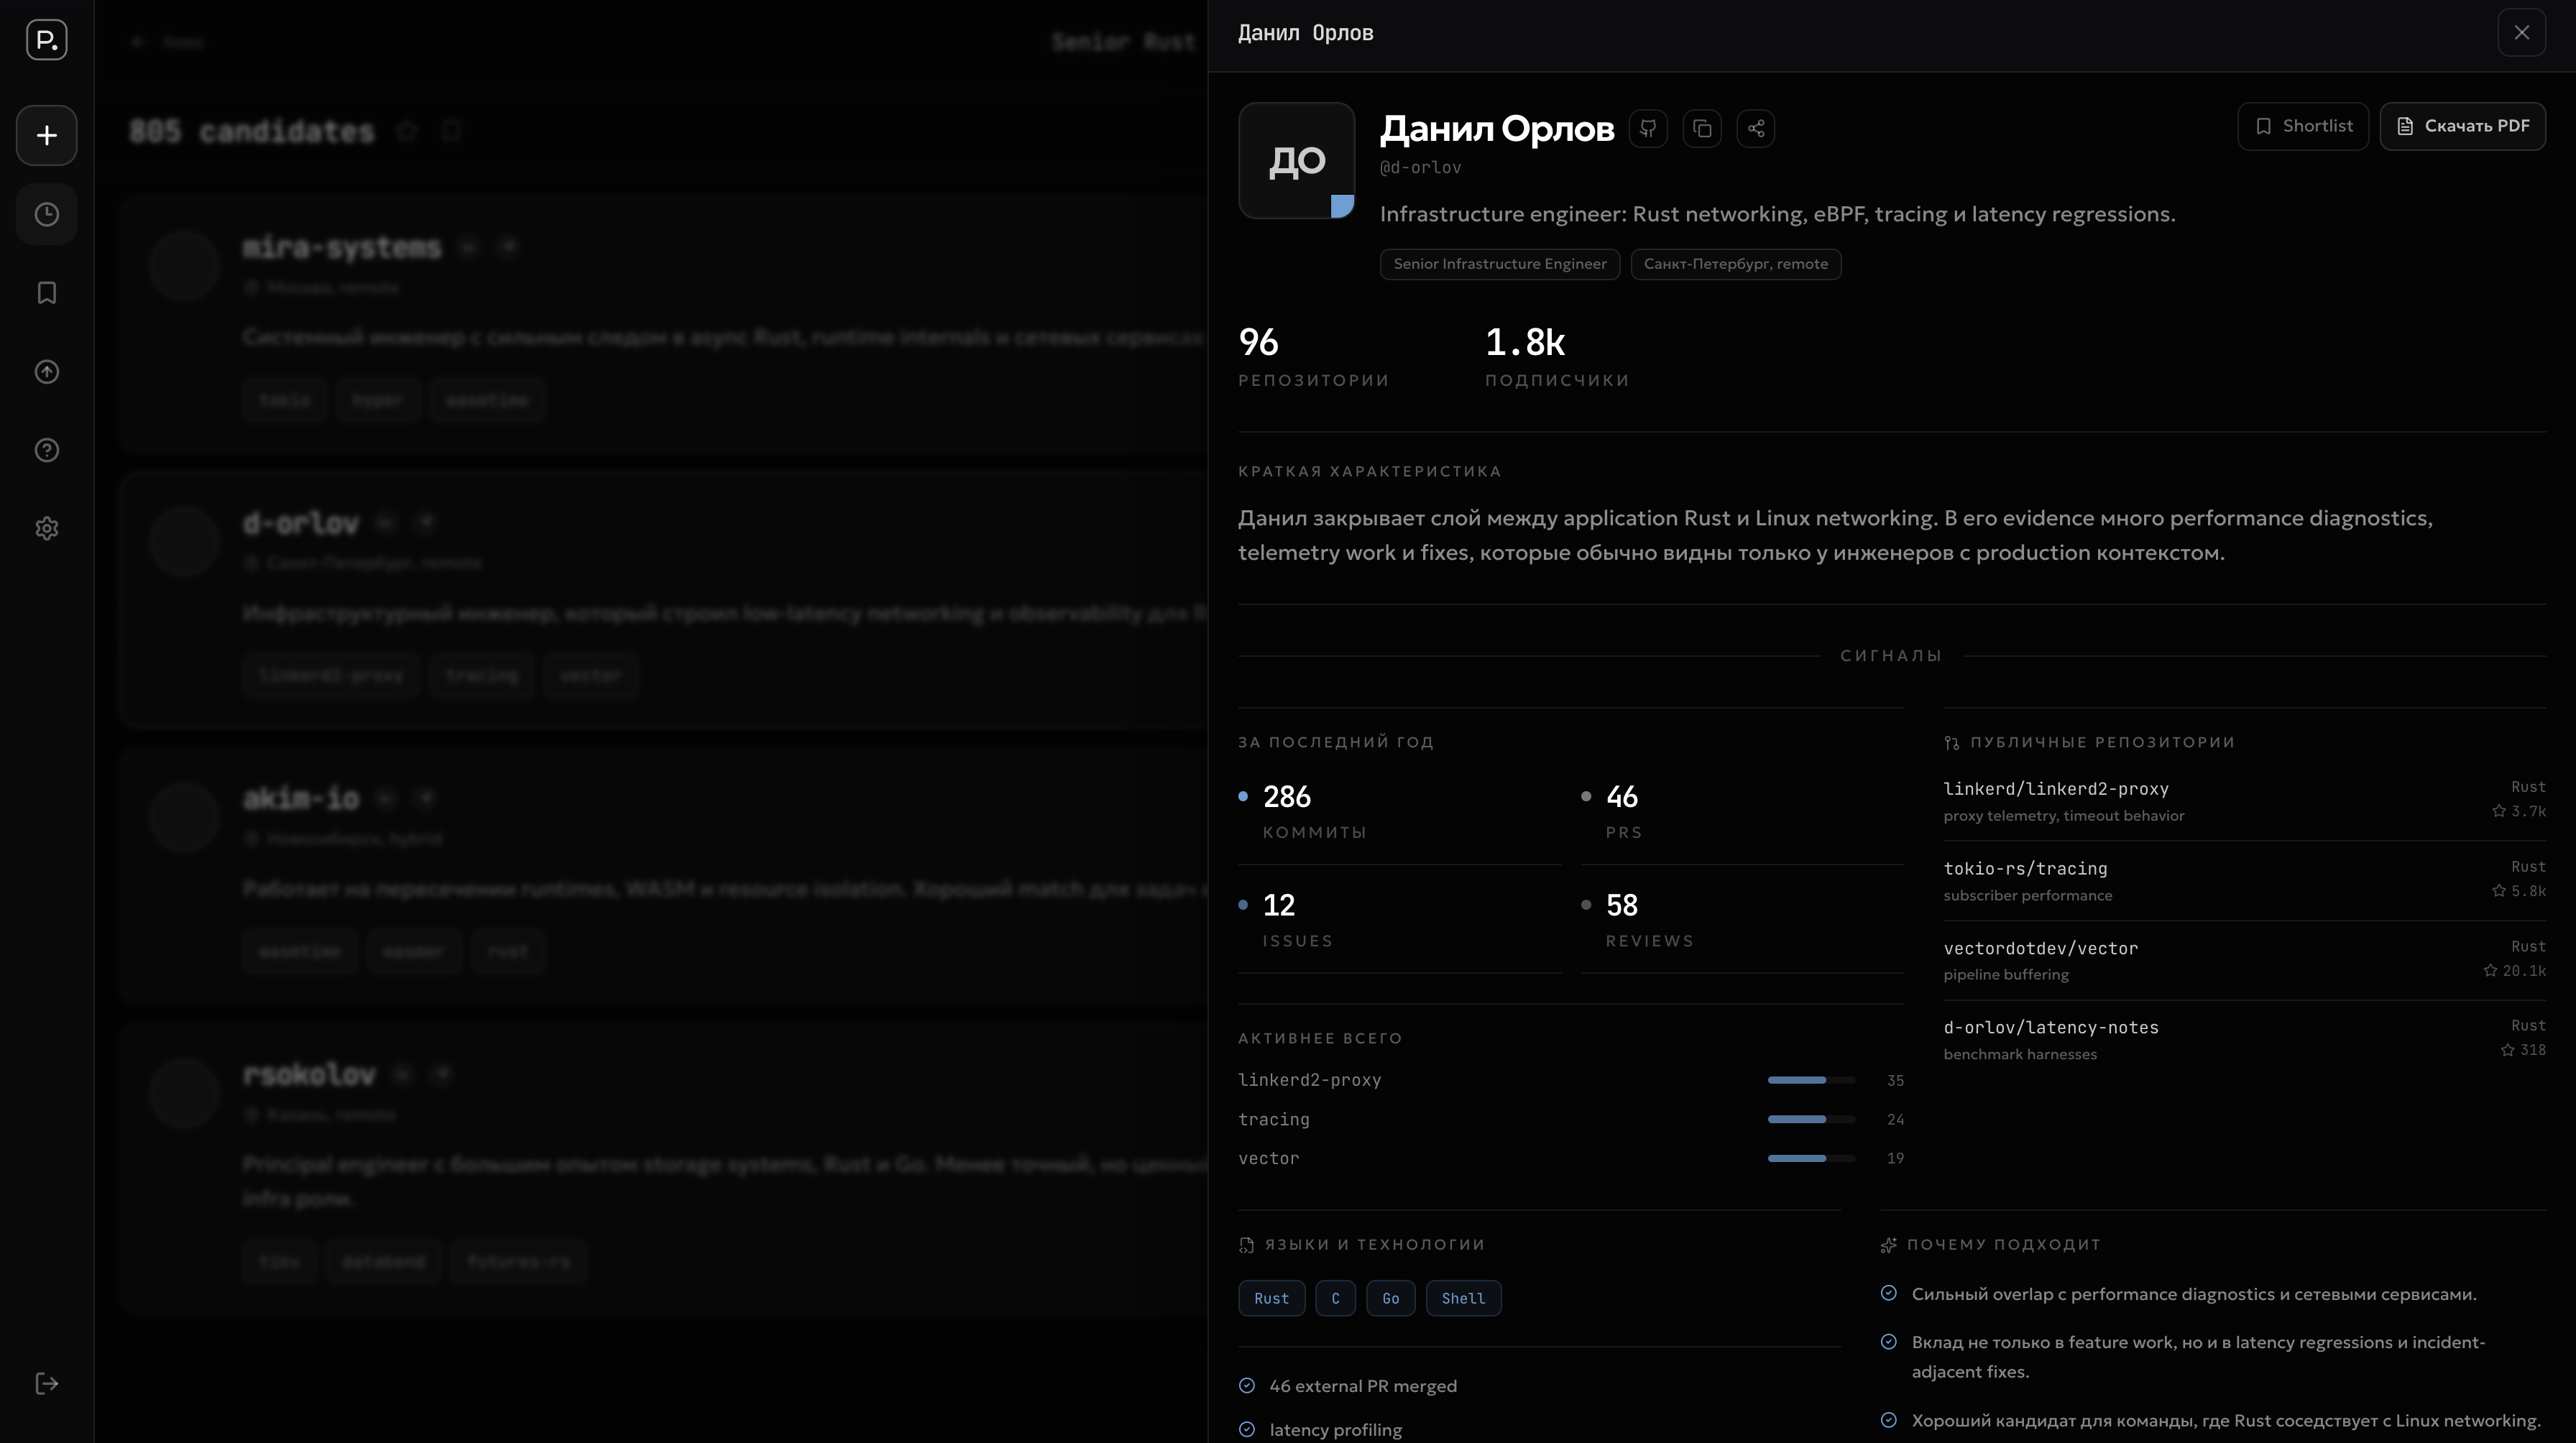Click the Скачать PDF button
This screenshot has width=2576, height=1443.
(x=2462, y=126)
